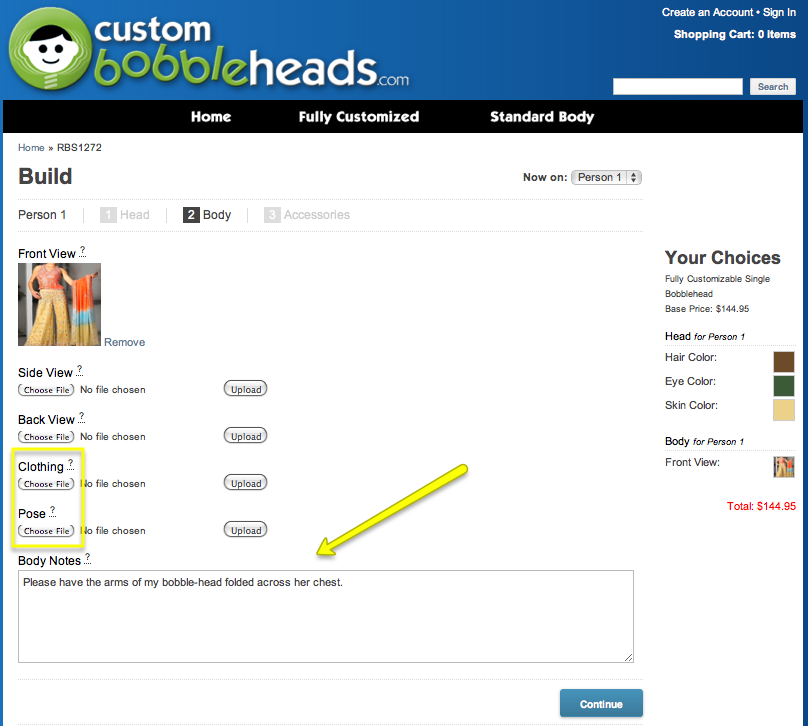Upload the Pose image
Image resolution: width=808 pixels, height=726 pixels.
[245, 531]
